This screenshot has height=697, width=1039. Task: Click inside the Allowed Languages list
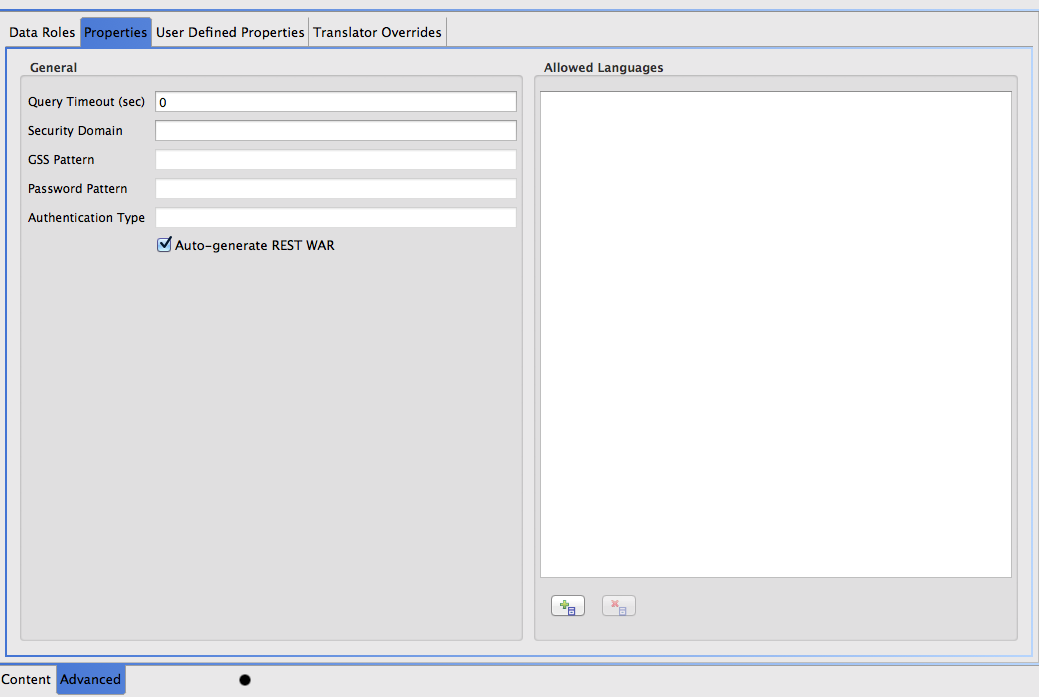pos(775,335)
